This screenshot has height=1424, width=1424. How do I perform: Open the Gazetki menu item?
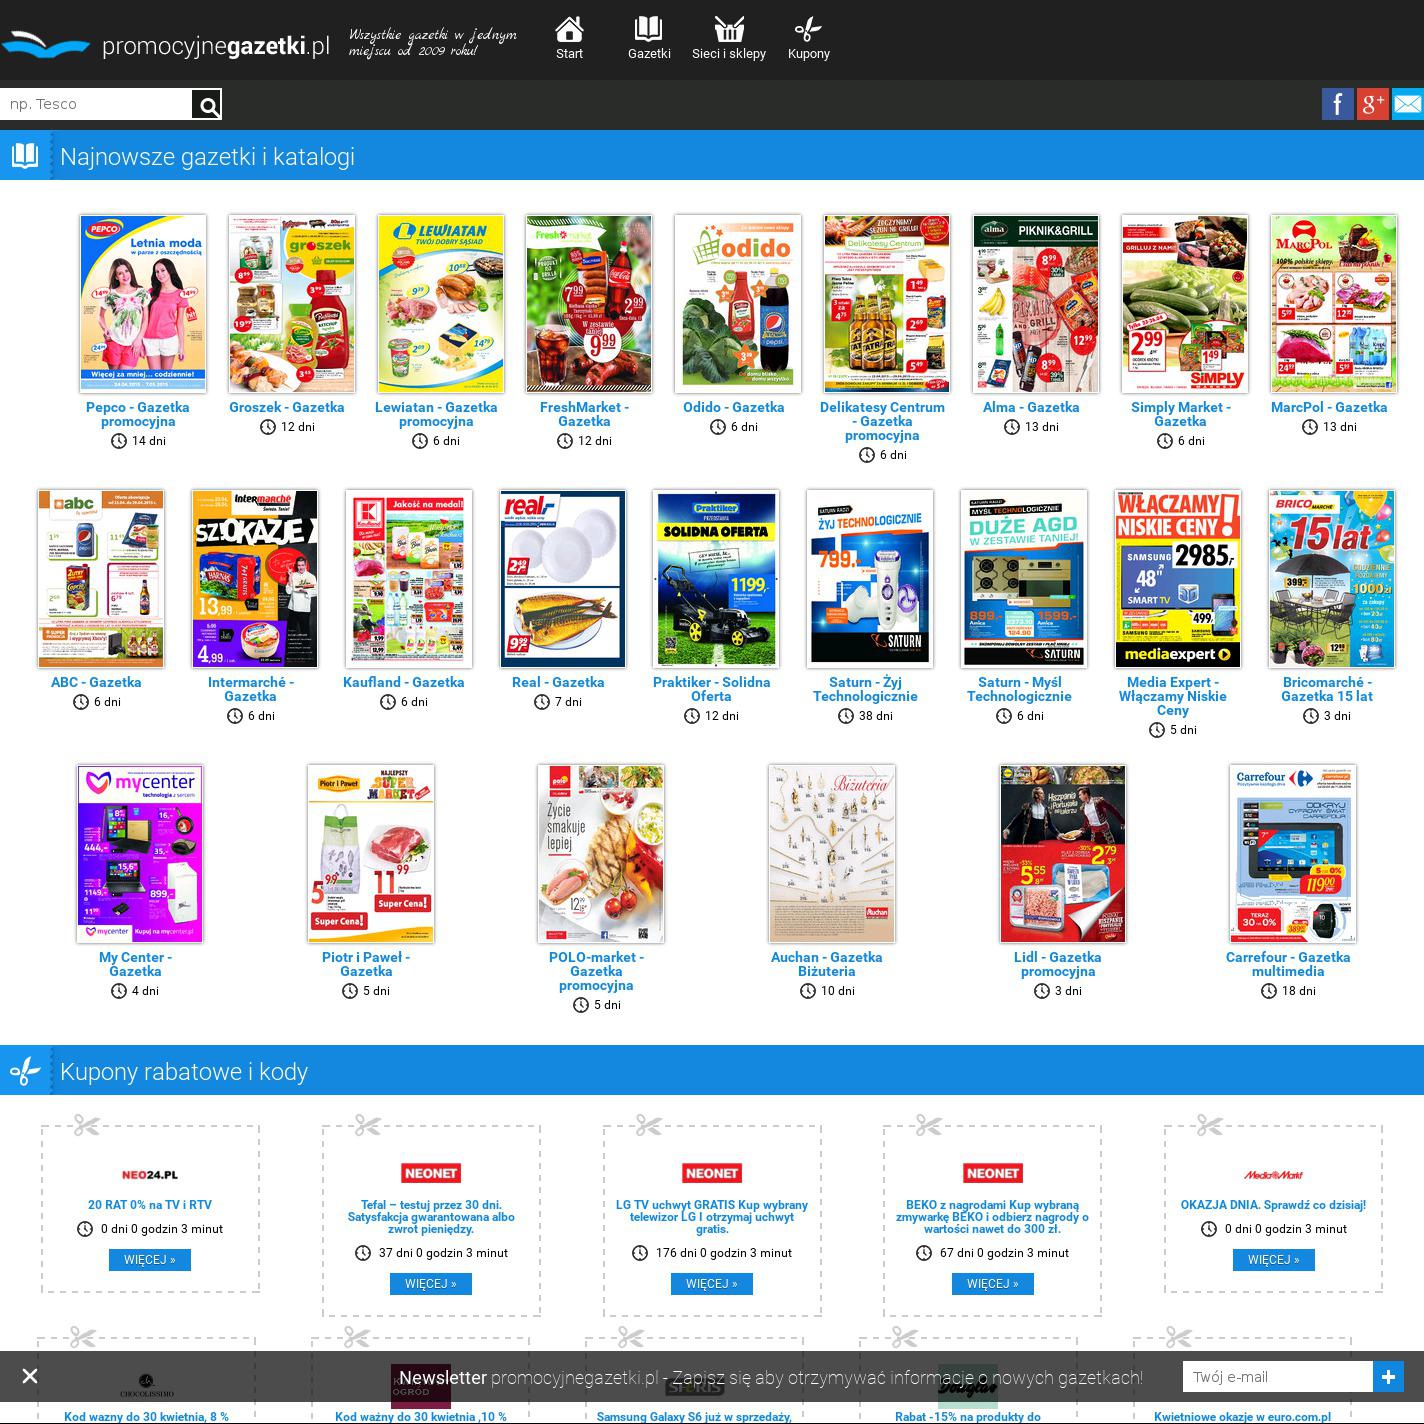[x=649, y=39]
